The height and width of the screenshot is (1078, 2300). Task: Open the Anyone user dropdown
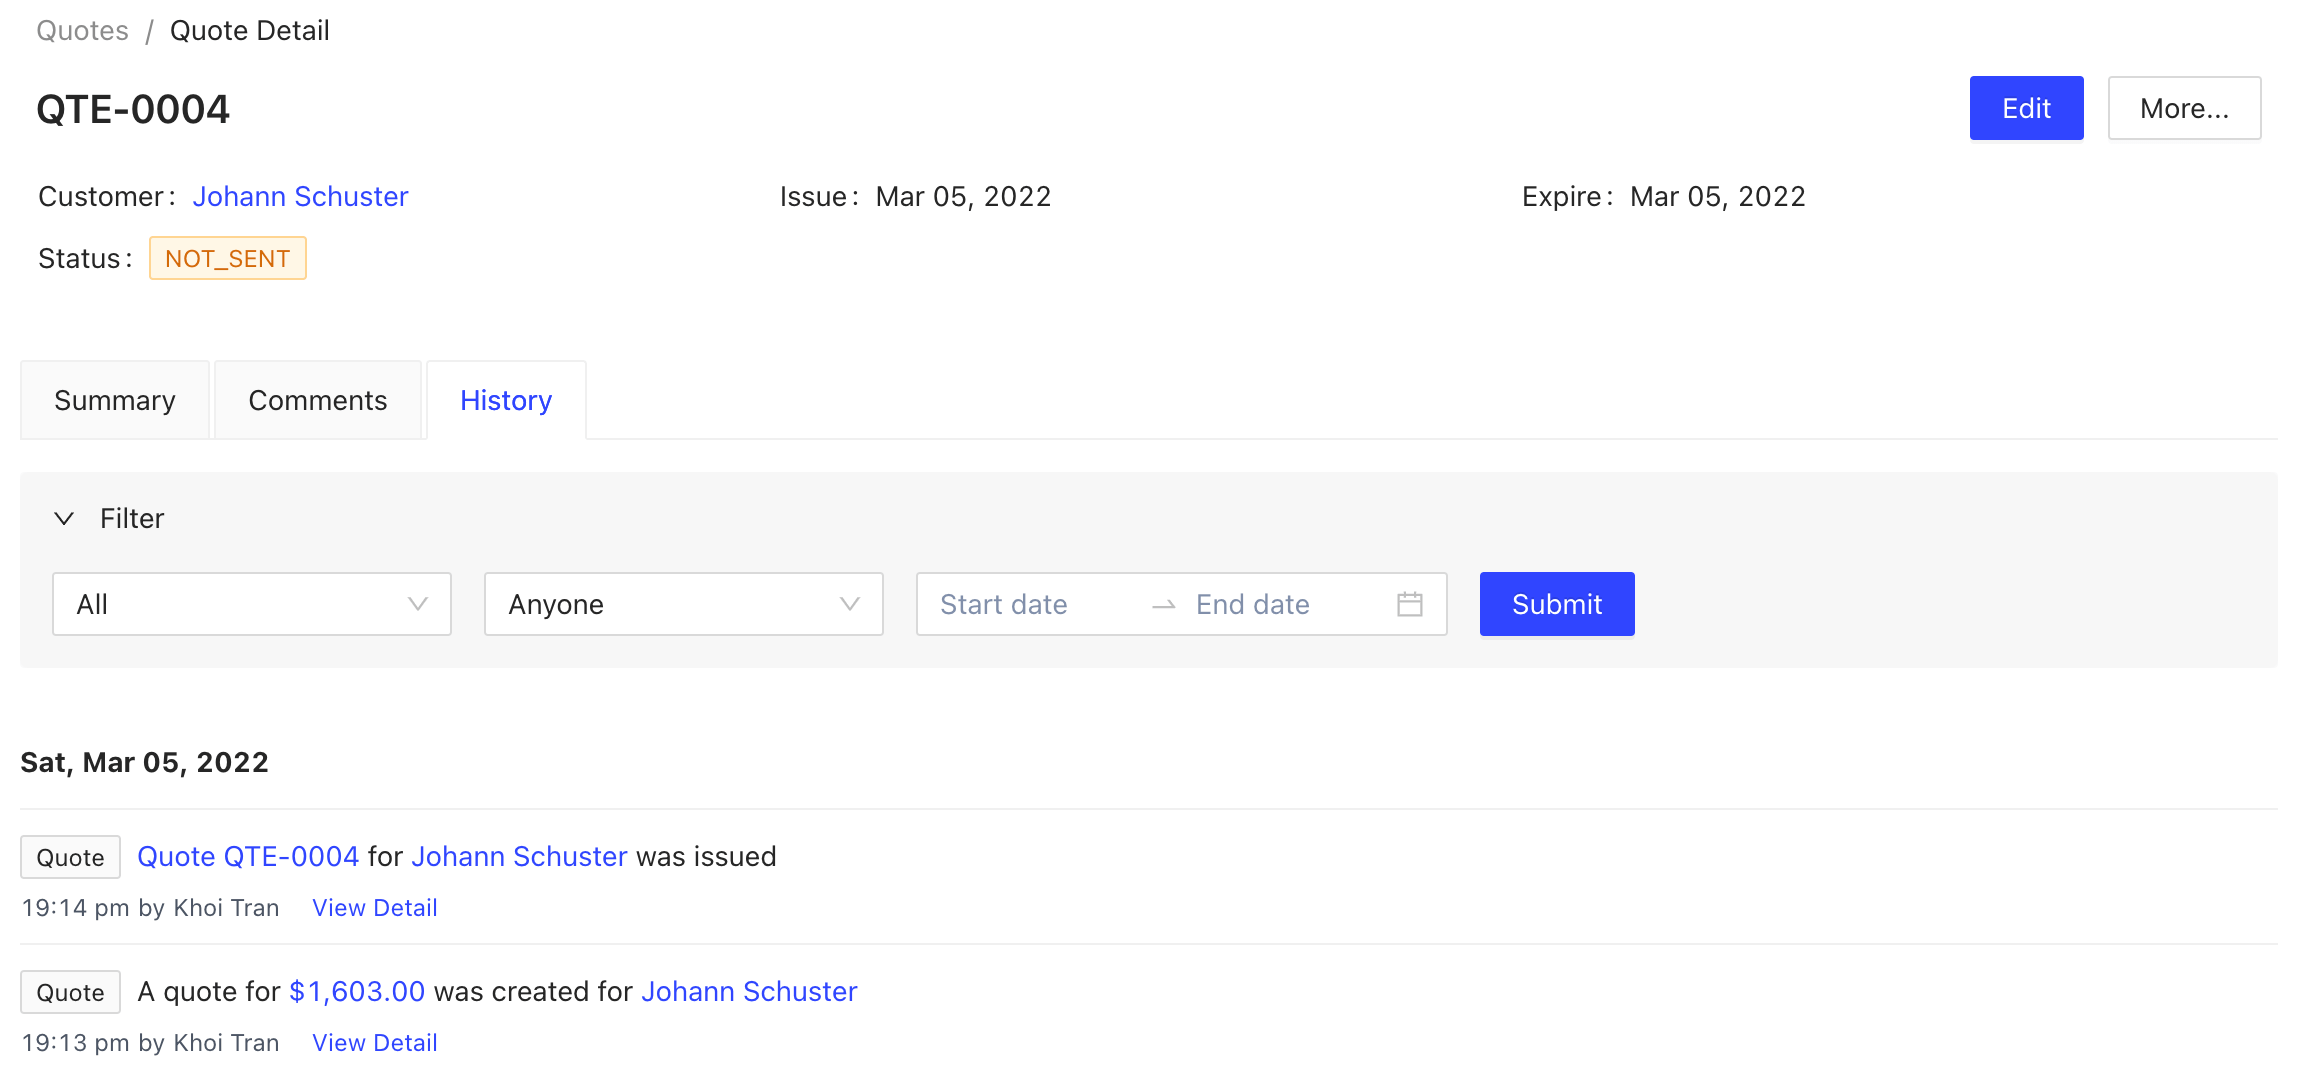coord(683,604)
